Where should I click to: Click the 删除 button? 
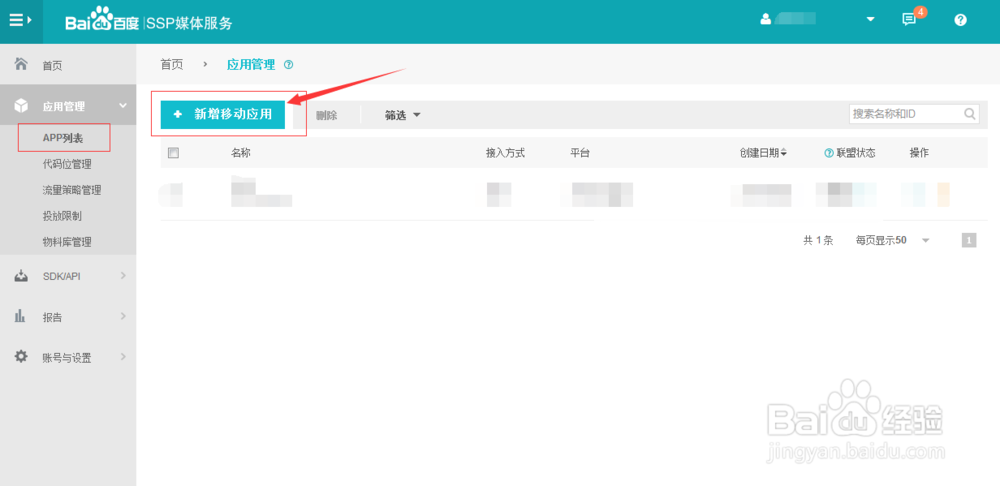pos(327,115)
